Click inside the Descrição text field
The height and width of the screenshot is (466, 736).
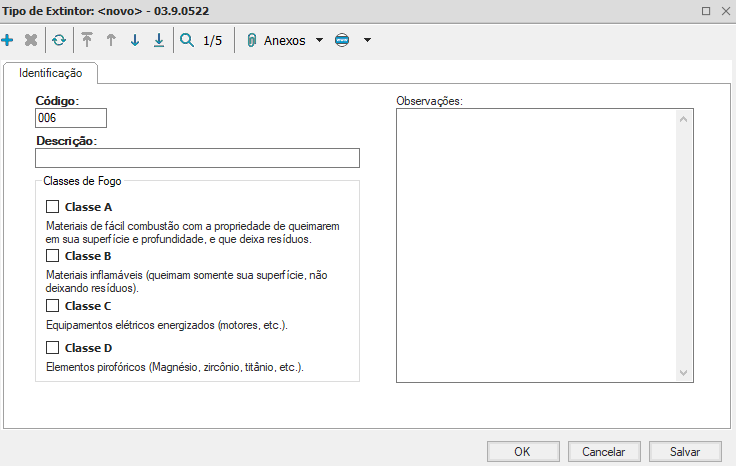point(197,158)
